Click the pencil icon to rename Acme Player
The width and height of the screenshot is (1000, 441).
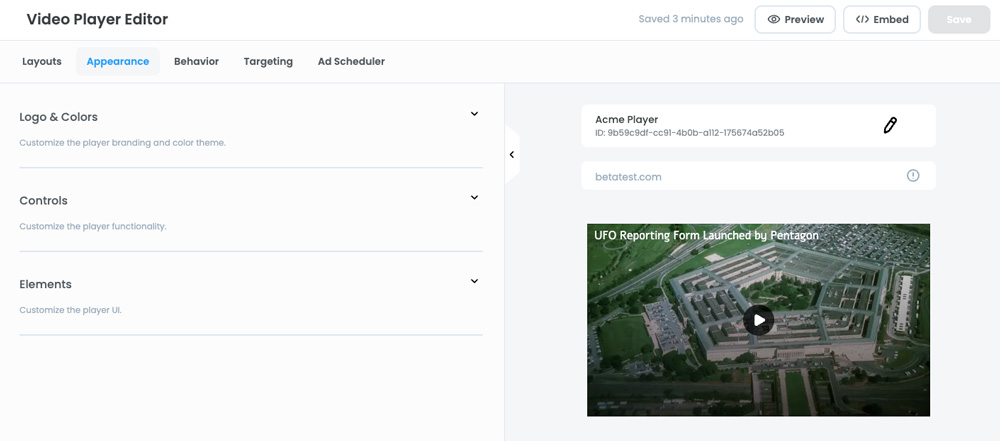point(890,125)
